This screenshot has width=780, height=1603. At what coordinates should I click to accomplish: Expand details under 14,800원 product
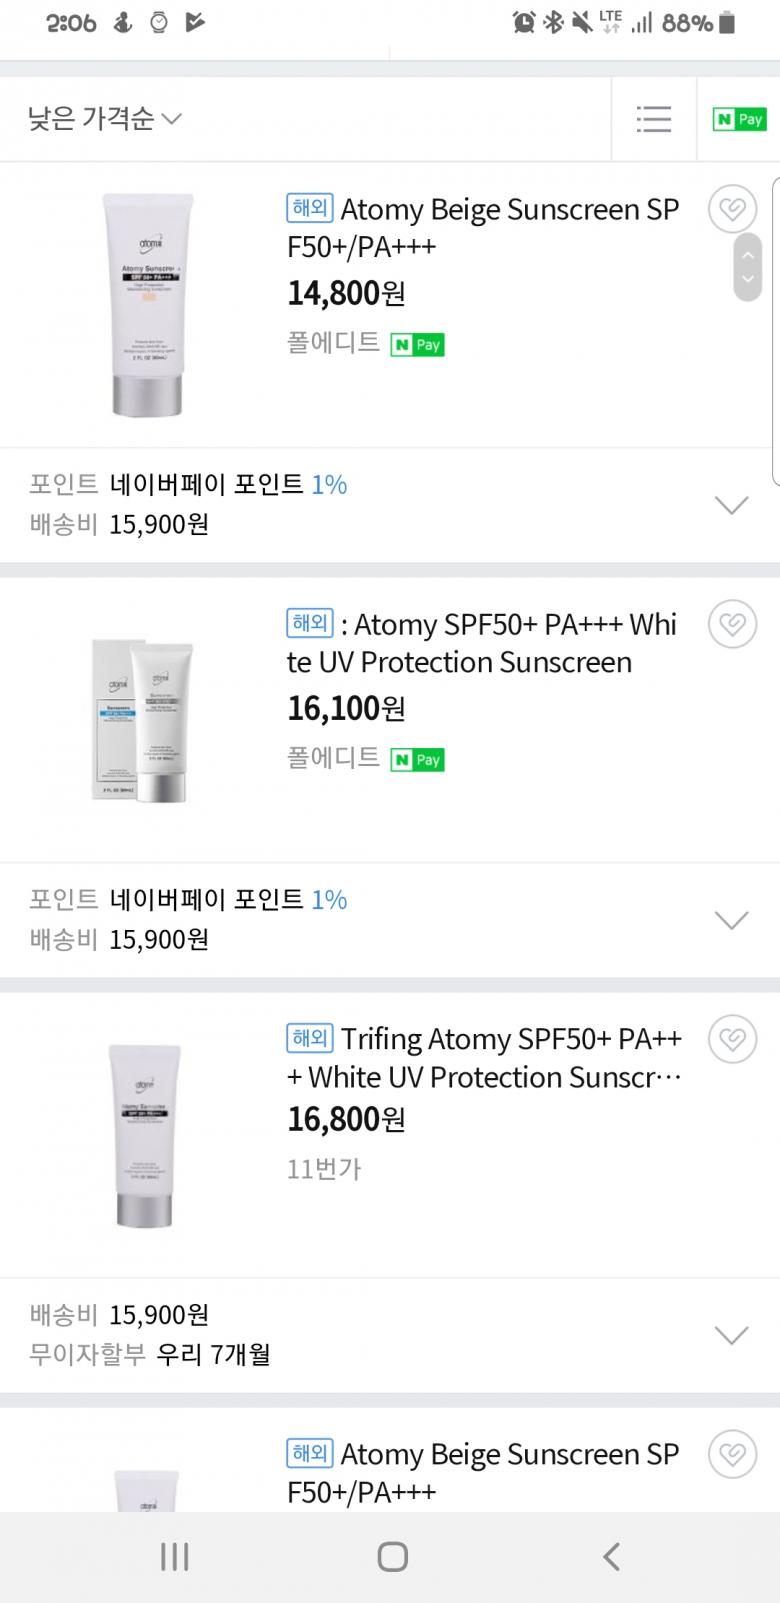tap(732, 505)
